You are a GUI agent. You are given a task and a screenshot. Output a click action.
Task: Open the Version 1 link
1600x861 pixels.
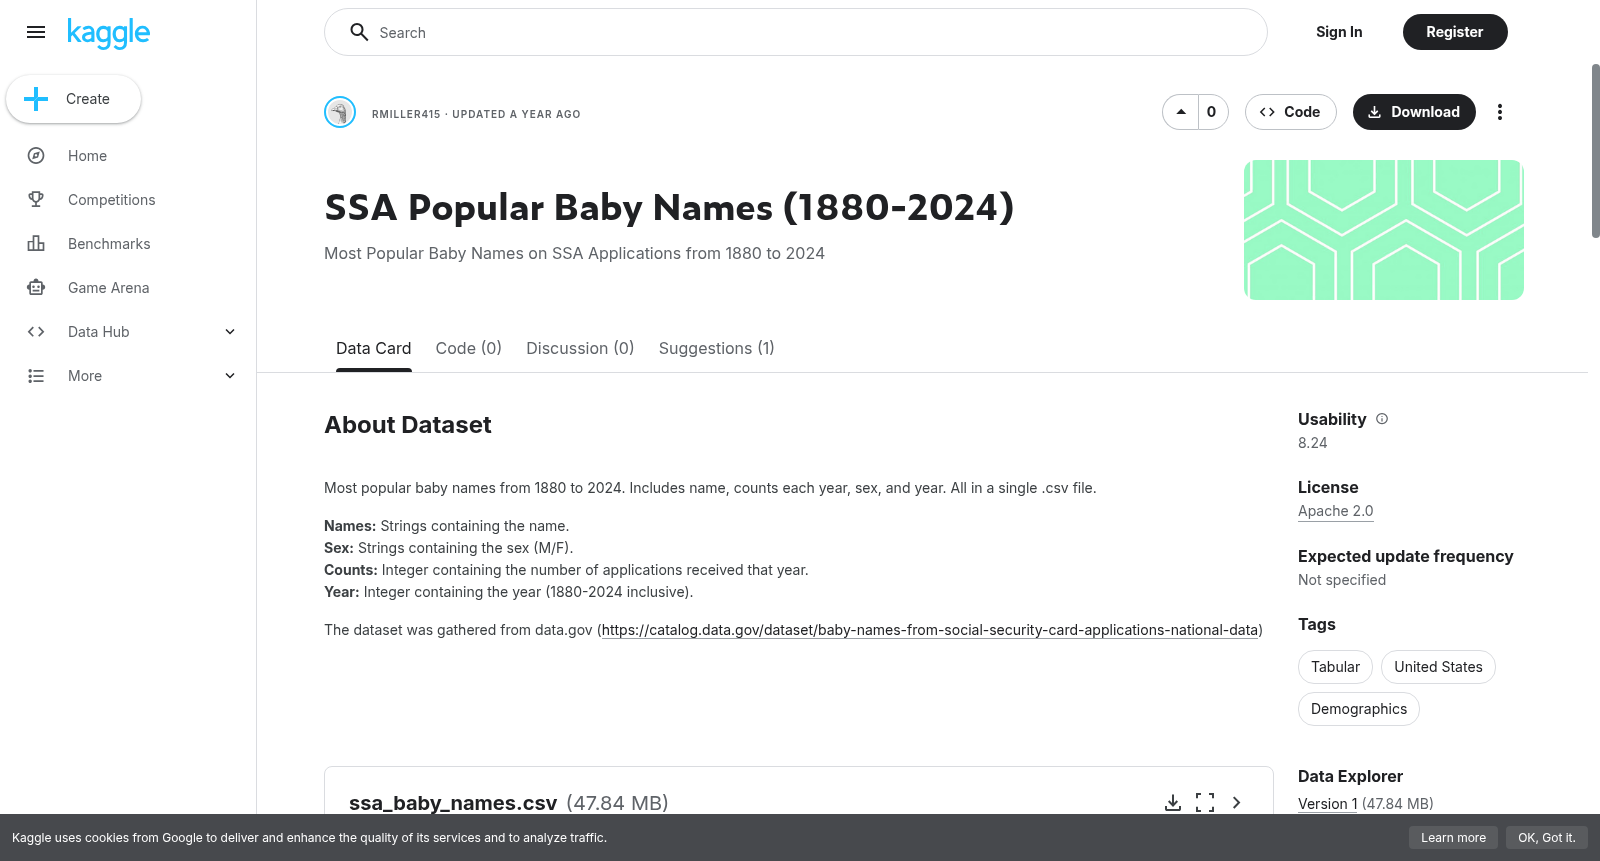pyautogui.click(x=1327, y=804)
